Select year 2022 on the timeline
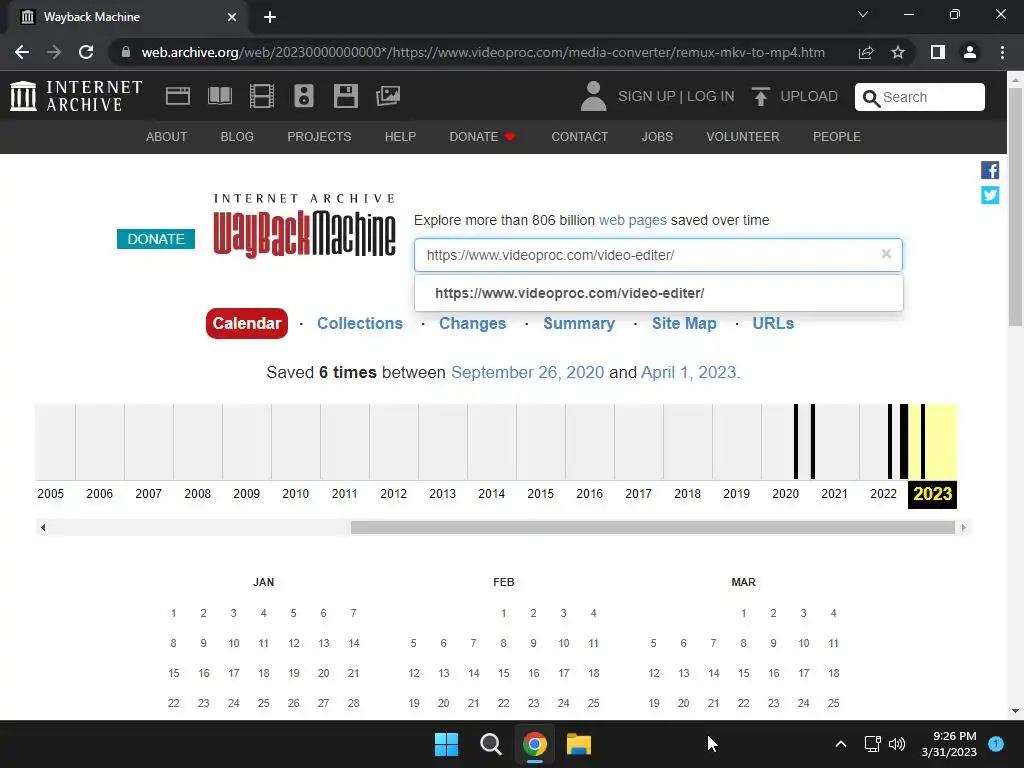Screen dimensions: 1024x768 point(883,494)
